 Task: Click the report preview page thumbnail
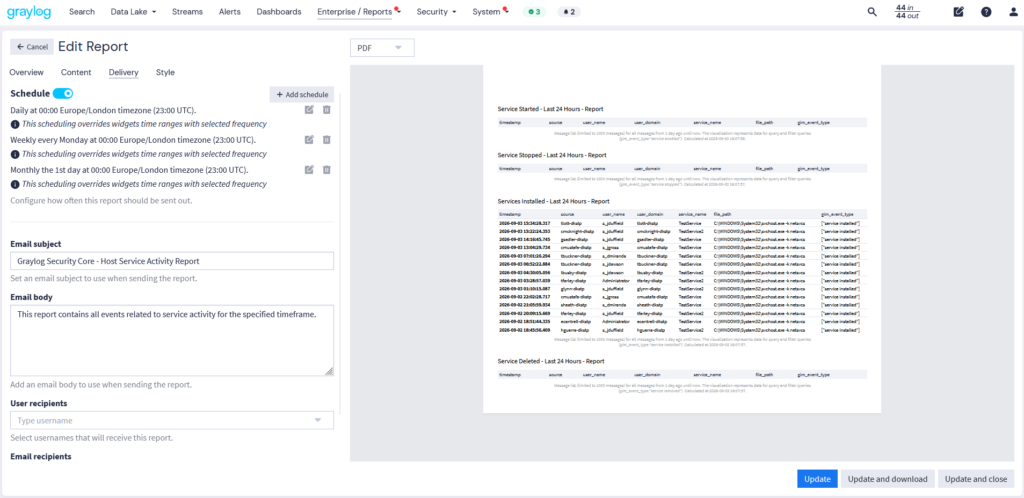pos(682,239)
